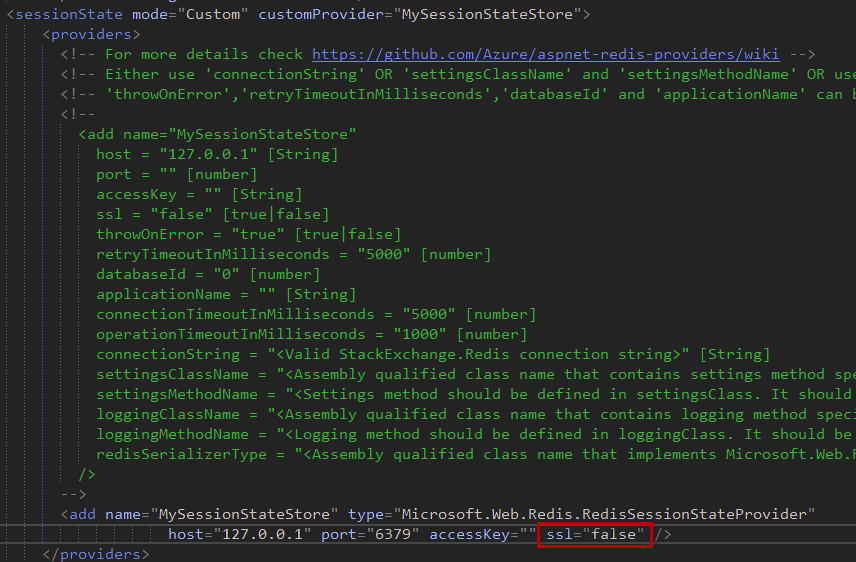Click the port="6379" attribute
Screen dimensions: 856x562
click(x=370, y=534)
